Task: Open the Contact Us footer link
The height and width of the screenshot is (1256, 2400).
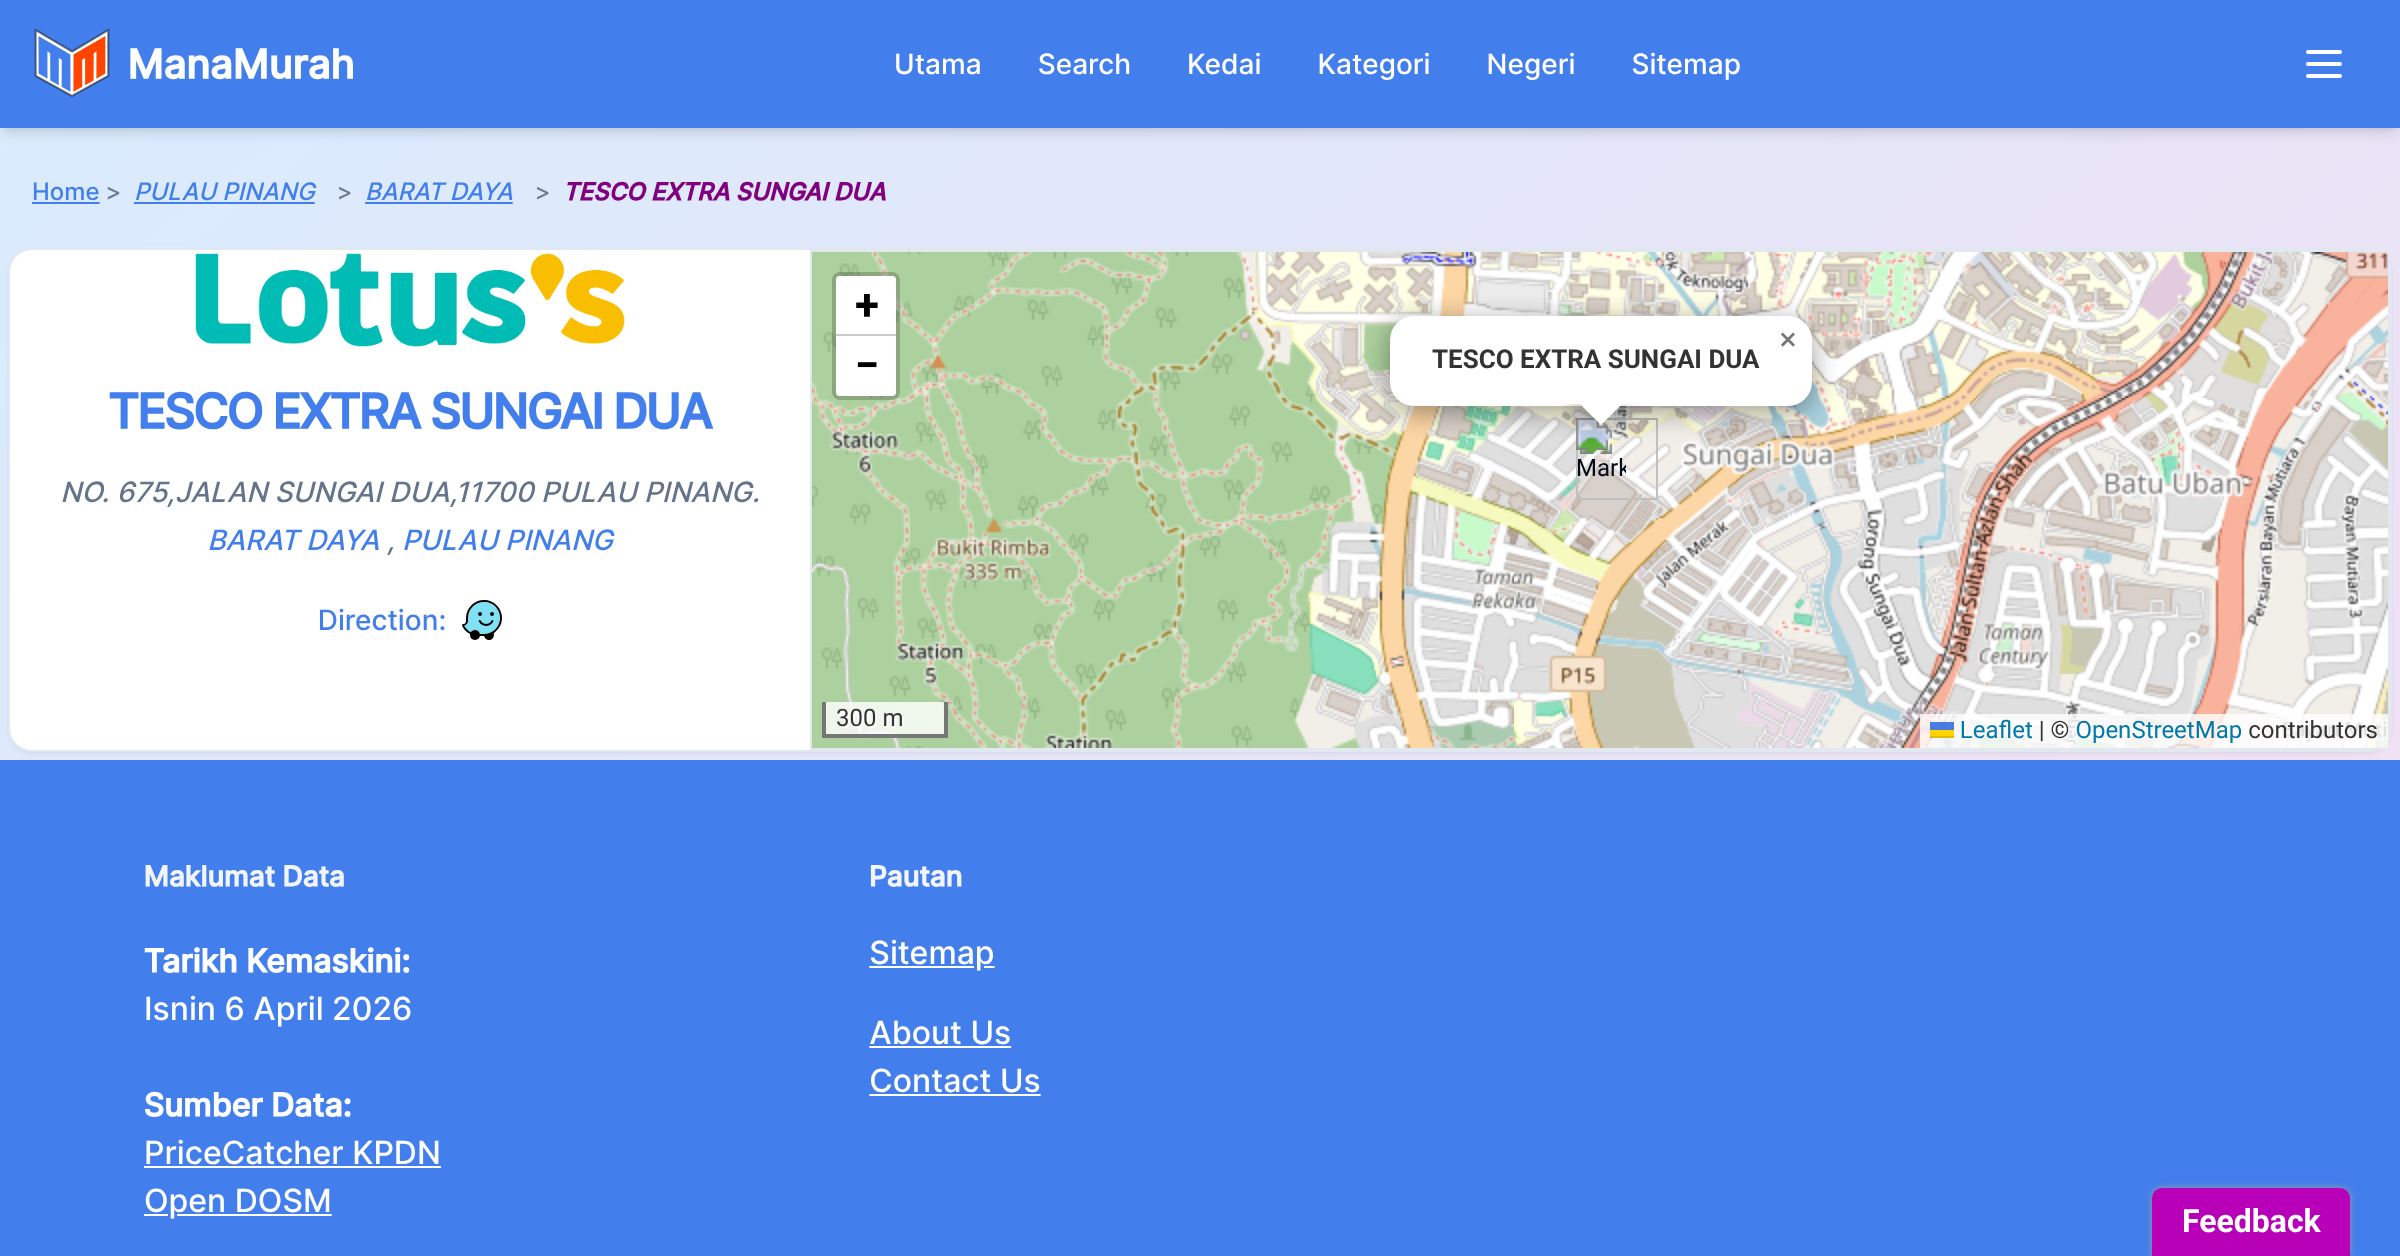Action: [x=954, y=1080]
